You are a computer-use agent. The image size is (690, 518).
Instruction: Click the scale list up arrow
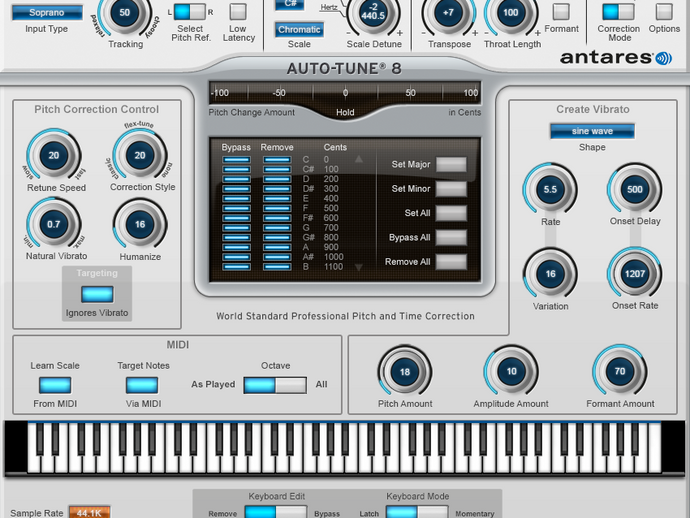[x=359, y=159]
